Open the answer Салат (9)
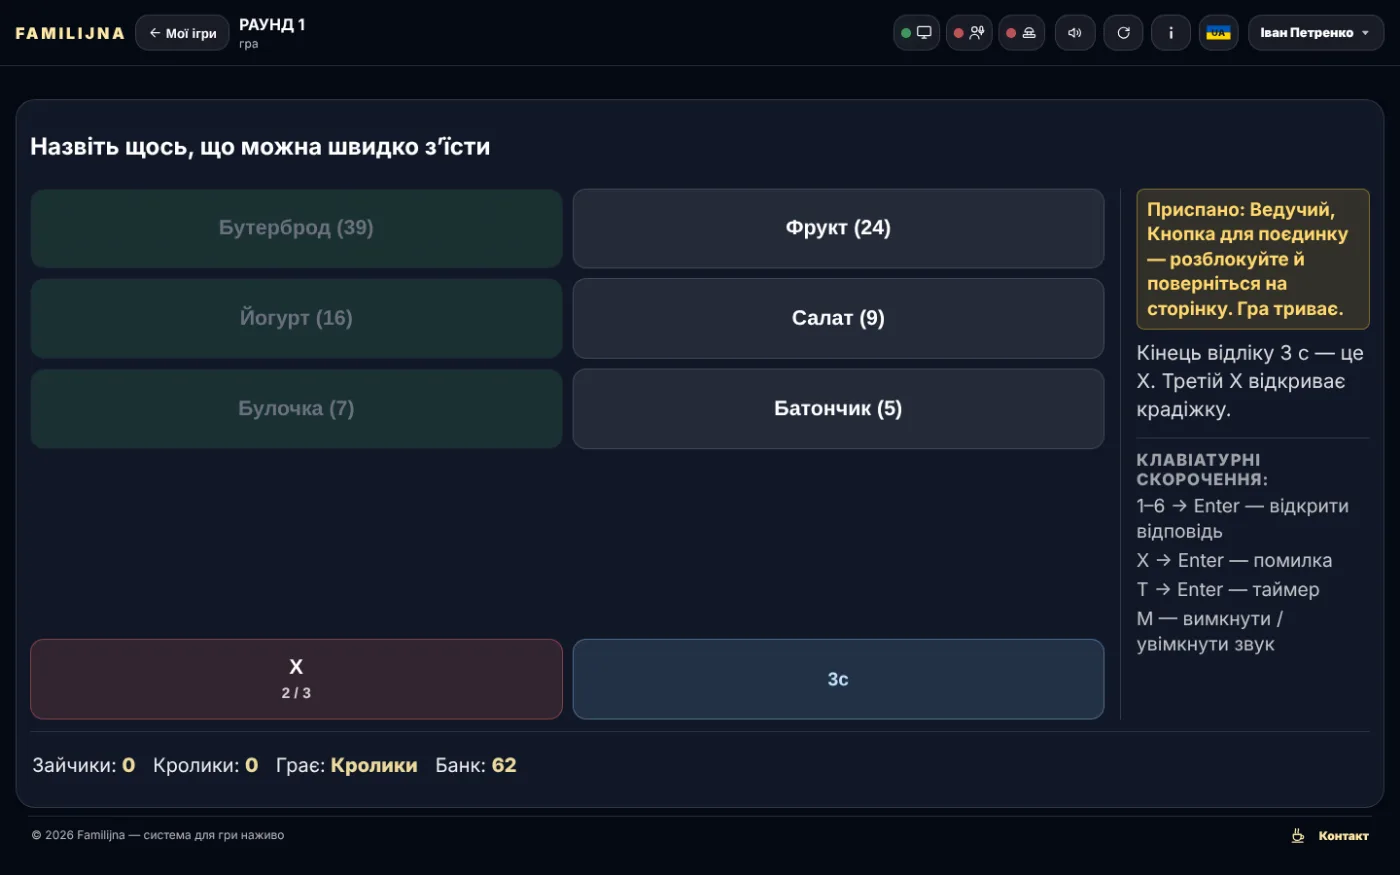 point(838,318)
